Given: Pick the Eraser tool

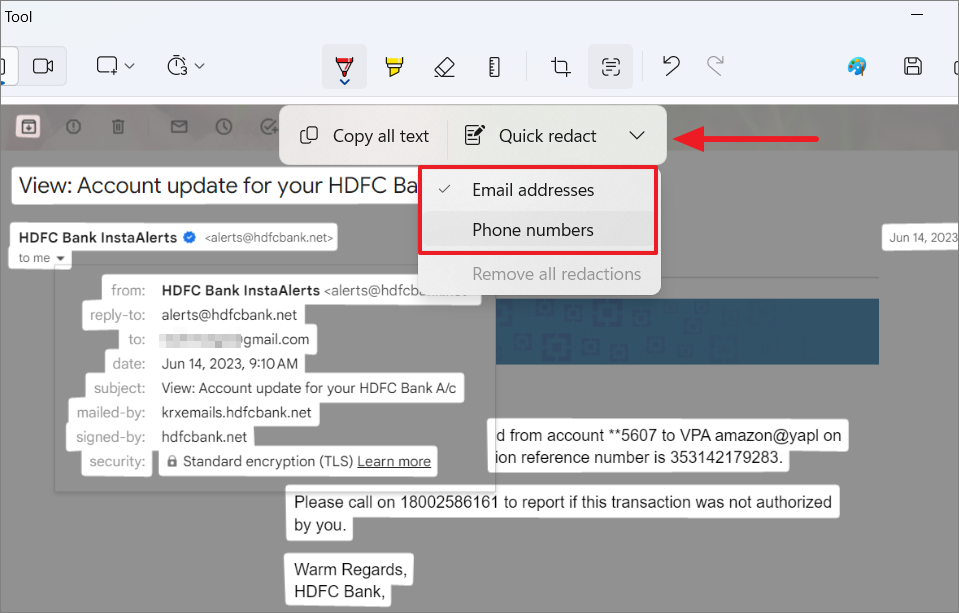Looking at the screenshot, I should pos(444,66).
